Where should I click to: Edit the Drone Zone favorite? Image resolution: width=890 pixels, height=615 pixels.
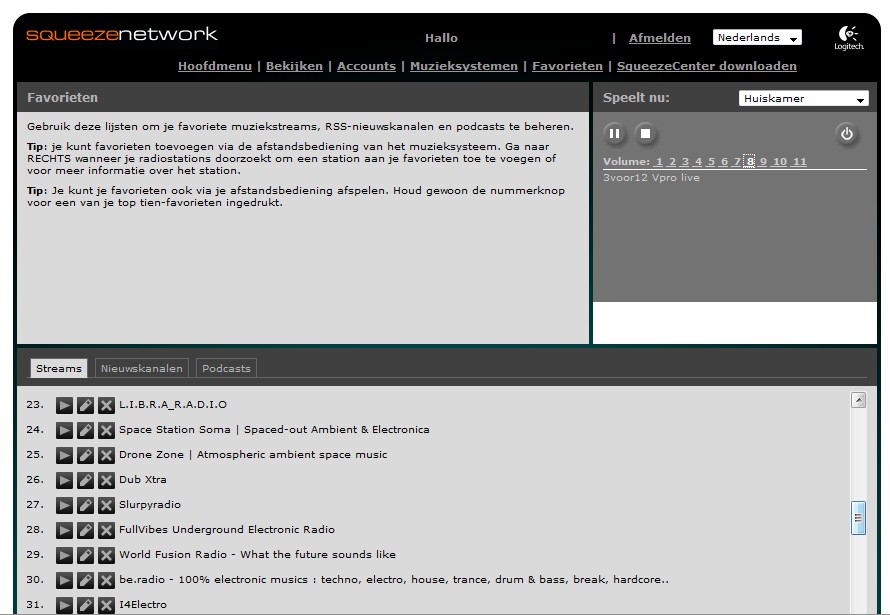85,455
